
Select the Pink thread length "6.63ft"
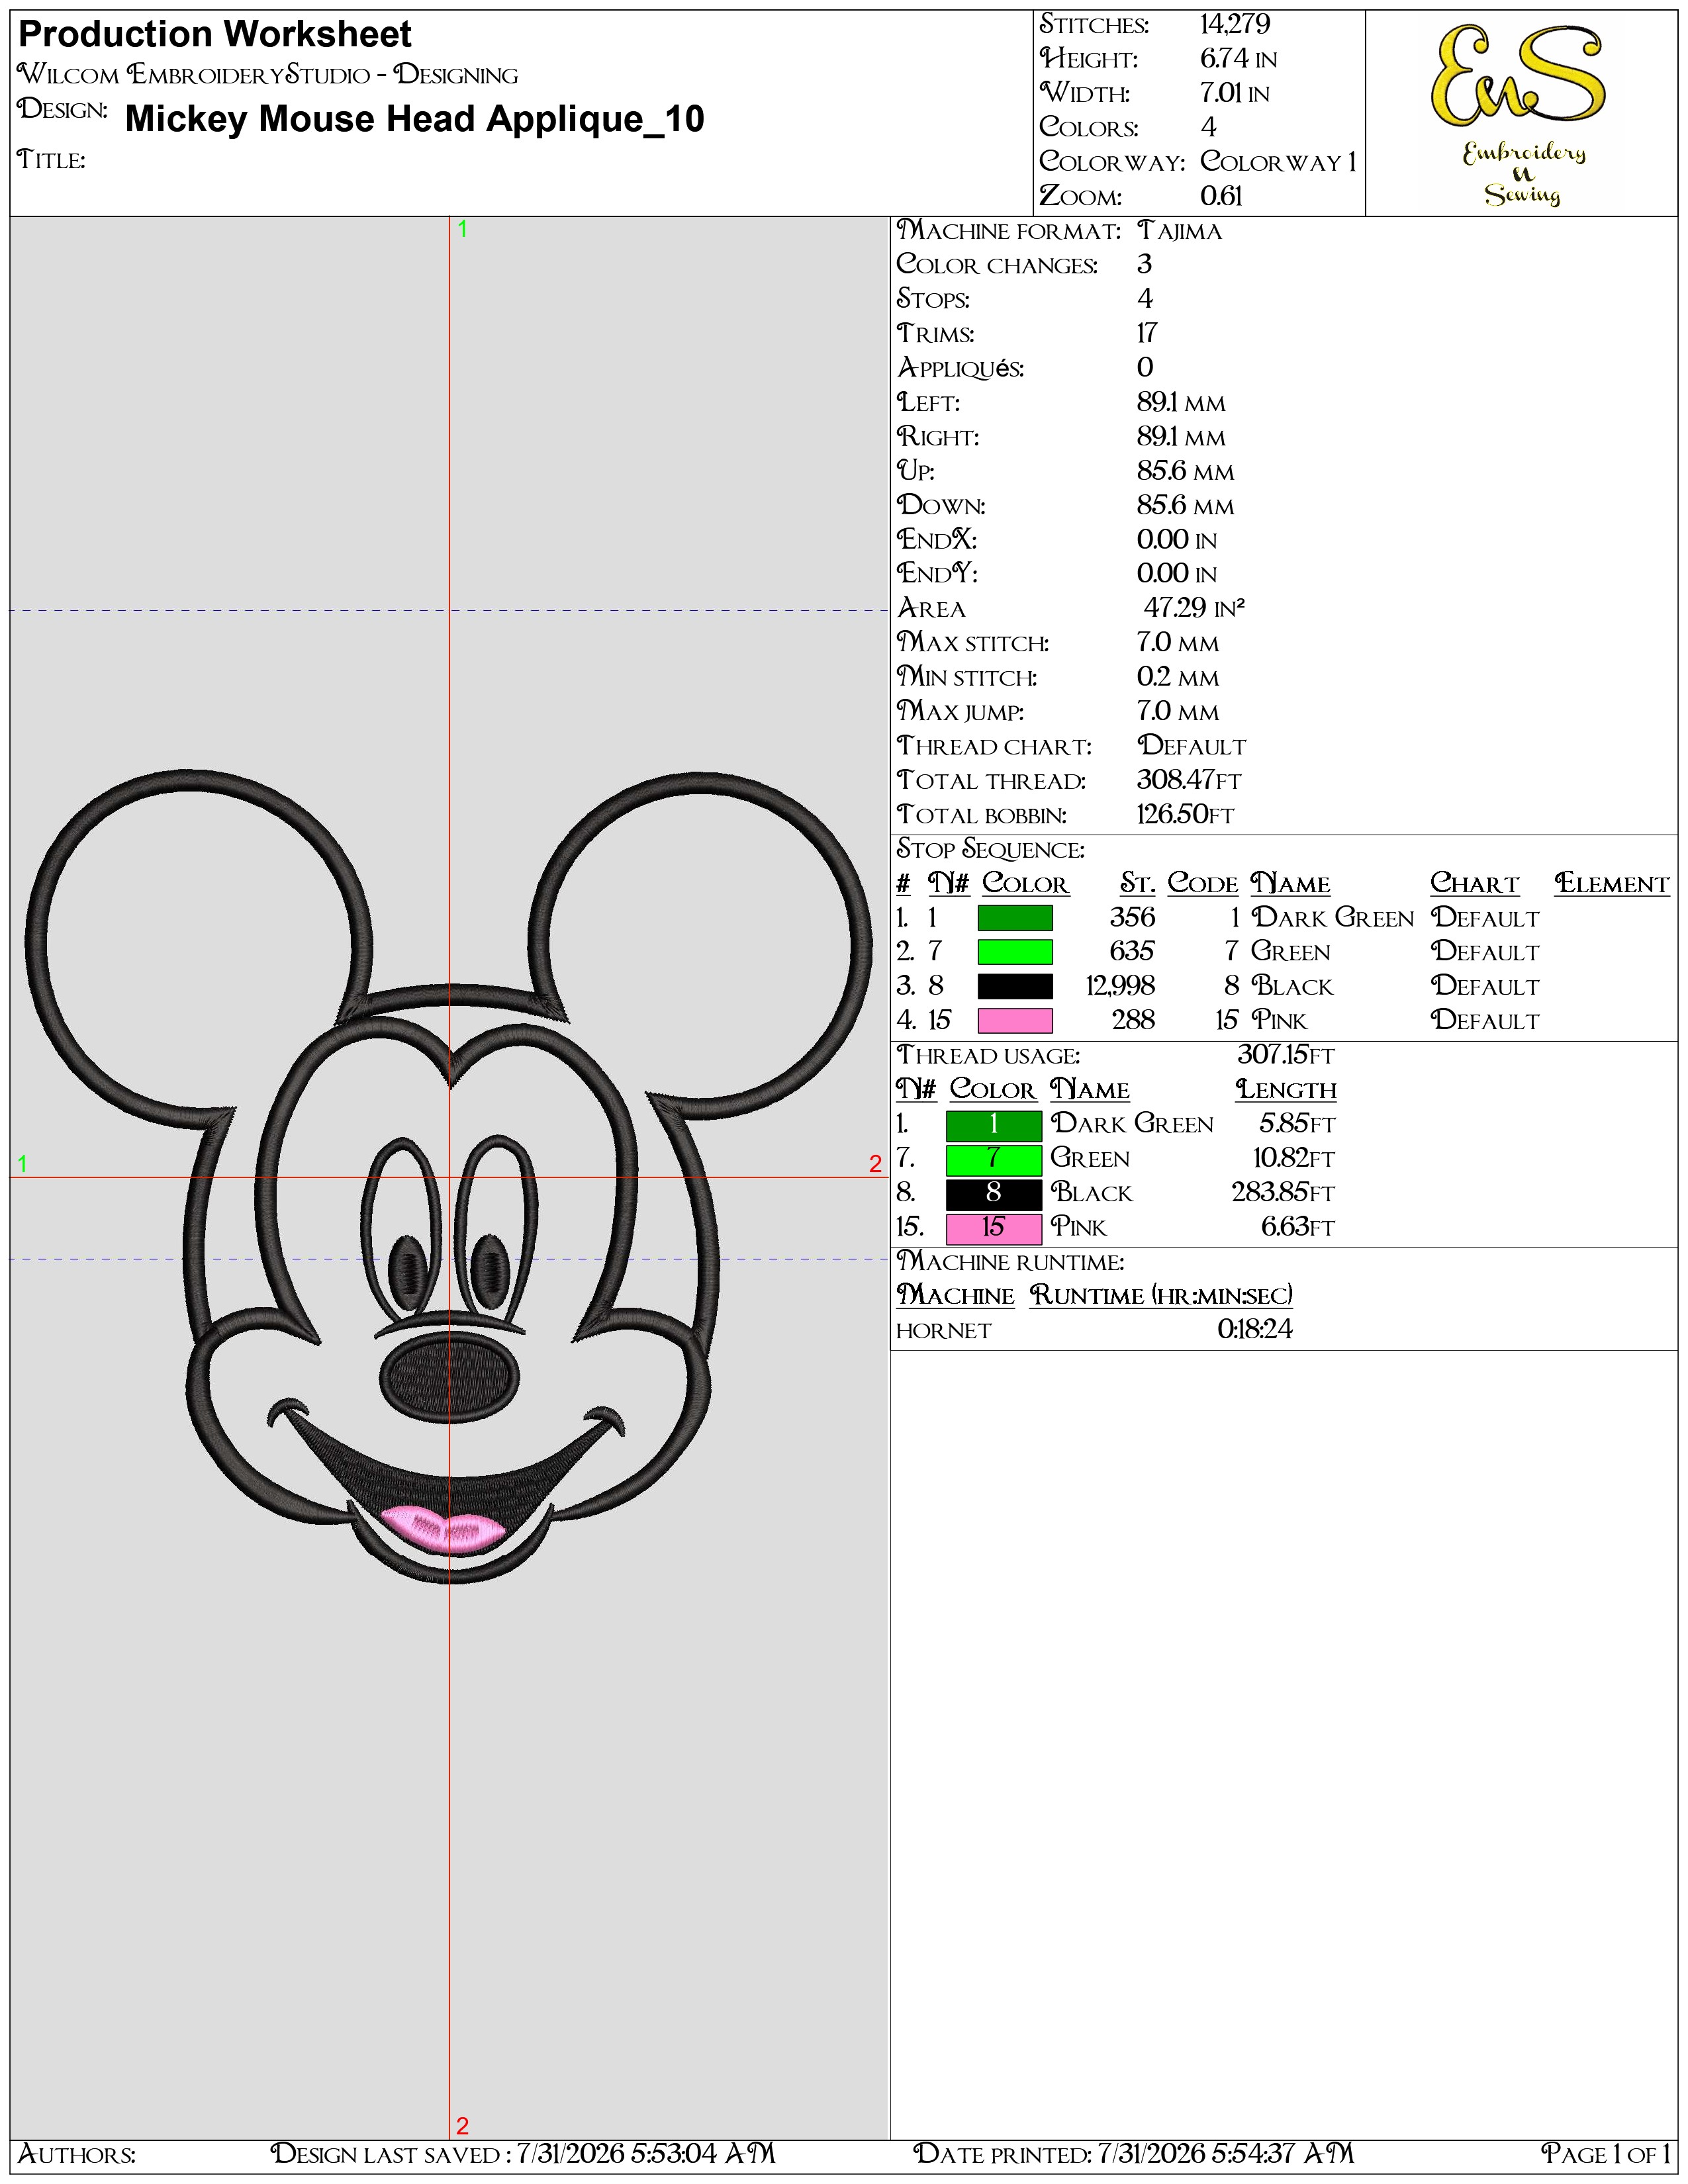pos(1298,1227)
